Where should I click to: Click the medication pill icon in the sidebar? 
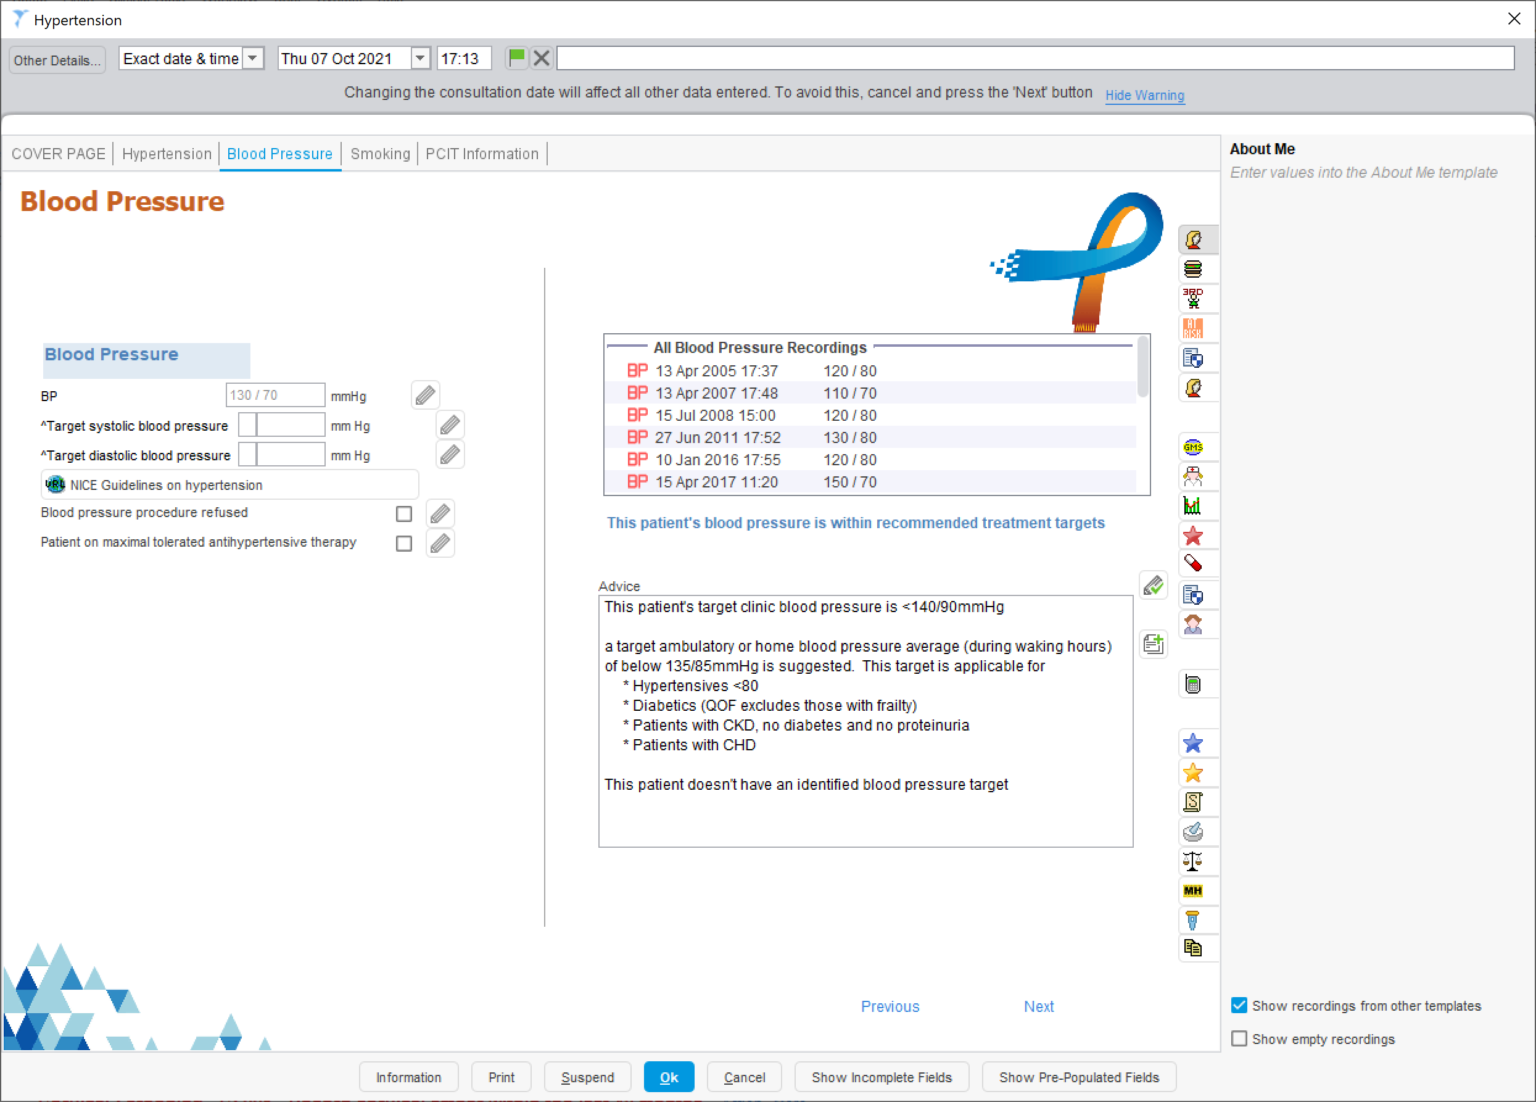coord(1196,563)
